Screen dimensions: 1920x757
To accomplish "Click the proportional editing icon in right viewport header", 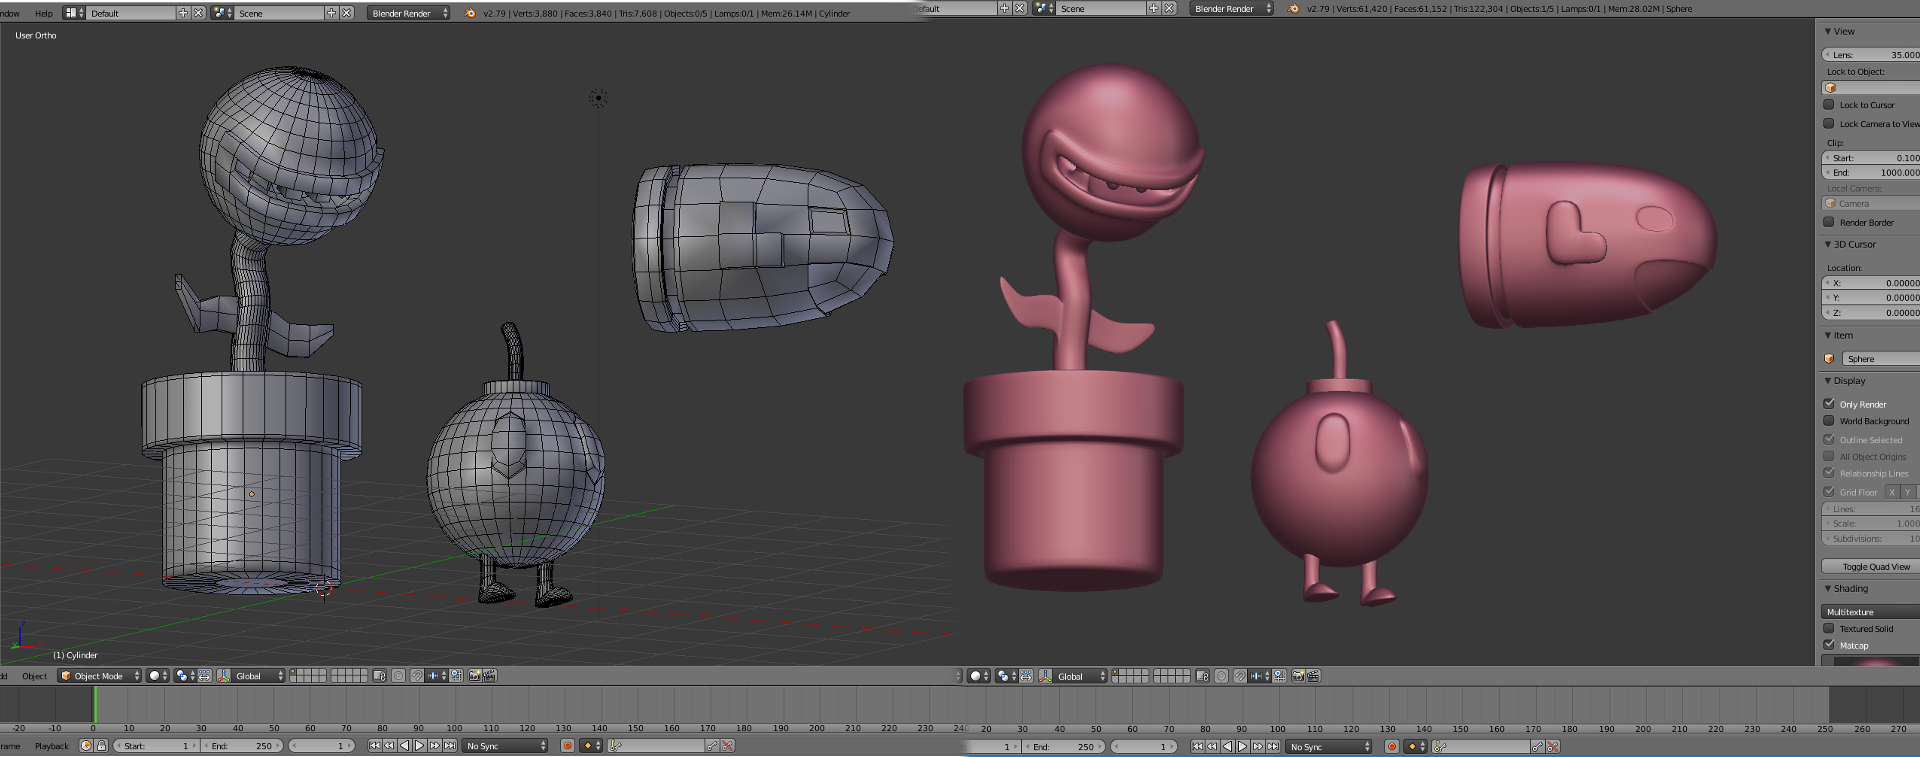I will click(1221, 676).
